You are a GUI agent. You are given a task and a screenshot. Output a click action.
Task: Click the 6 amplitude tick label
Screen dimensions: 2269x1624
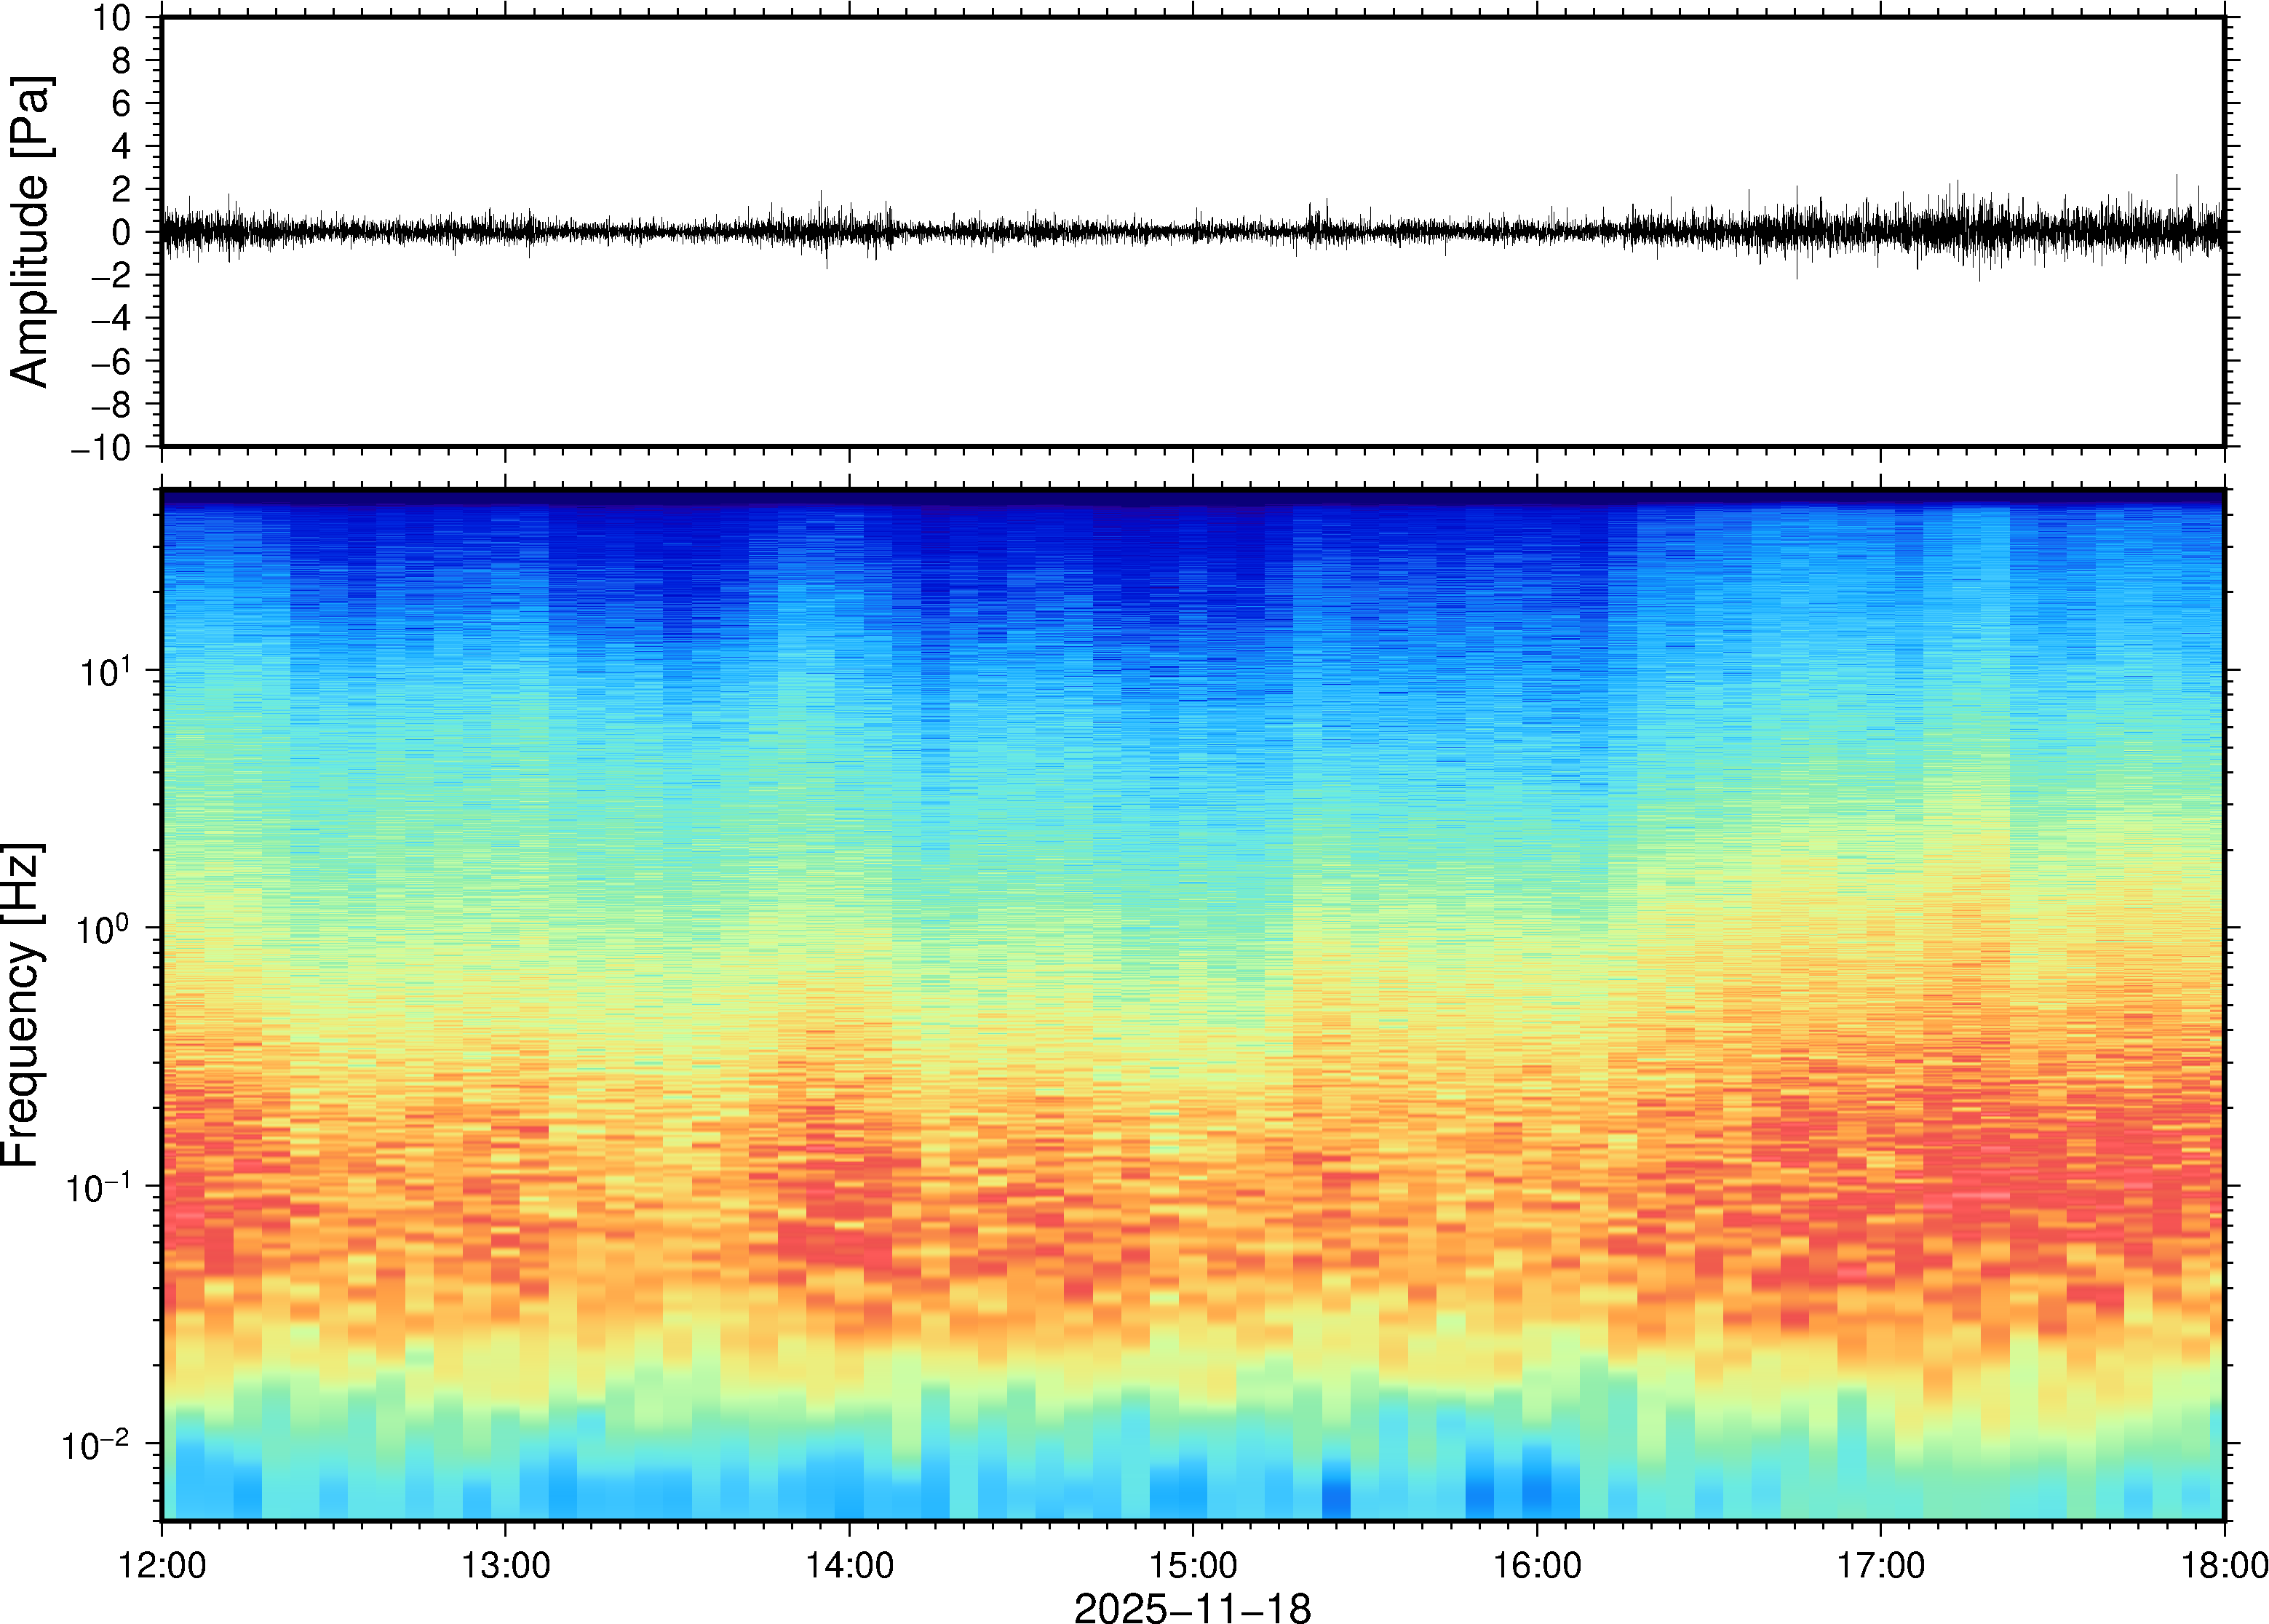pos(122,104)
